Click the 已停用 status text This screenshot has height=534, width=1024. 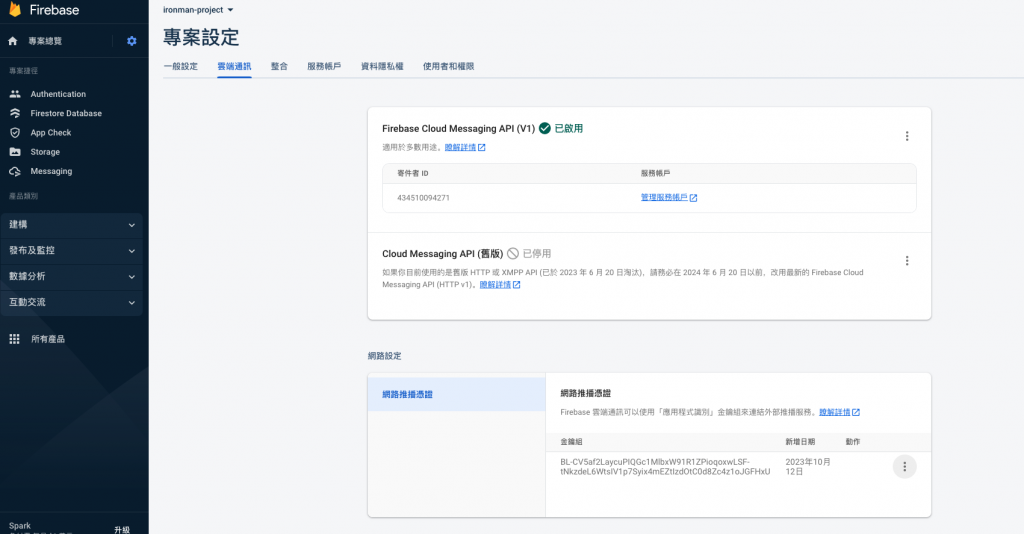(x=537, y=253)
